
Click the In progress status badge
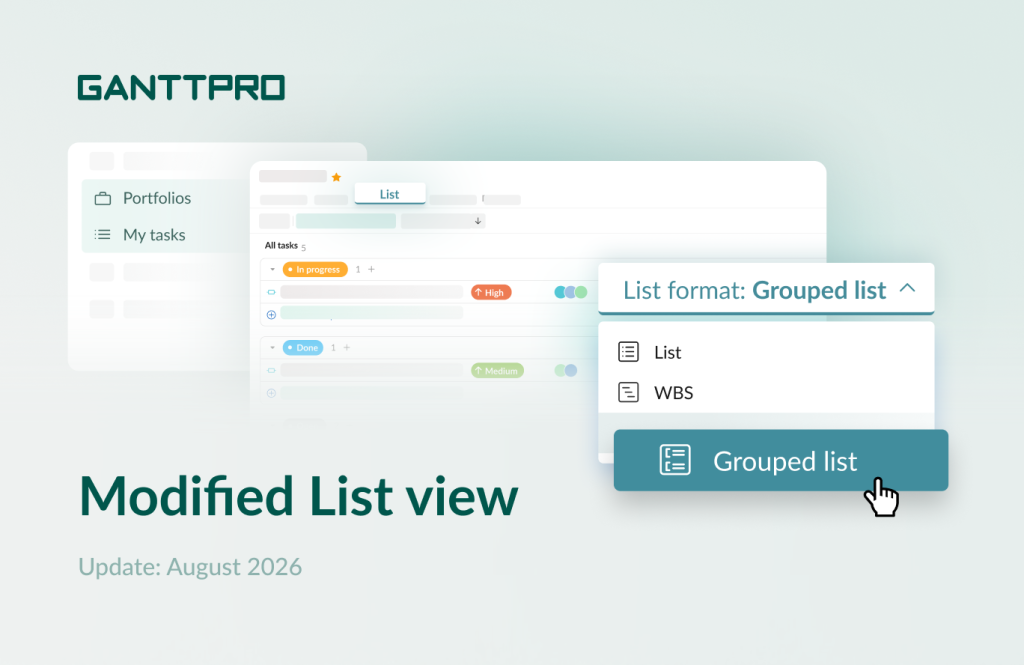pyautogui.click(x=315, y=269)
